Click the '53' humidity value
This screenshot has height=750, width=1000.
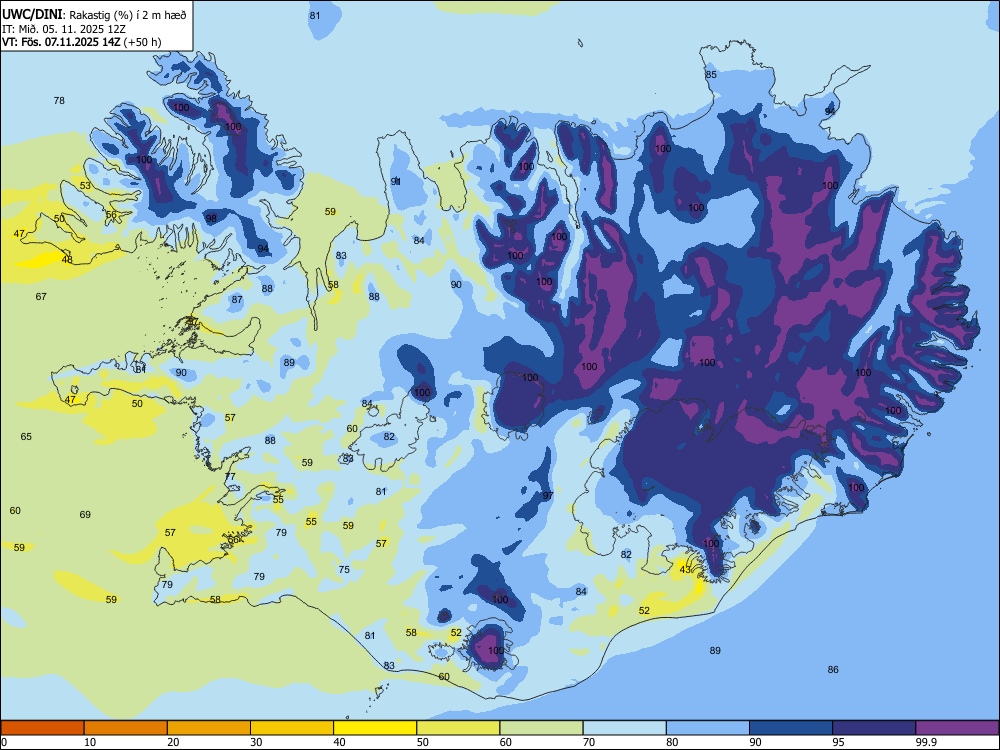click(x=85, y=186)
